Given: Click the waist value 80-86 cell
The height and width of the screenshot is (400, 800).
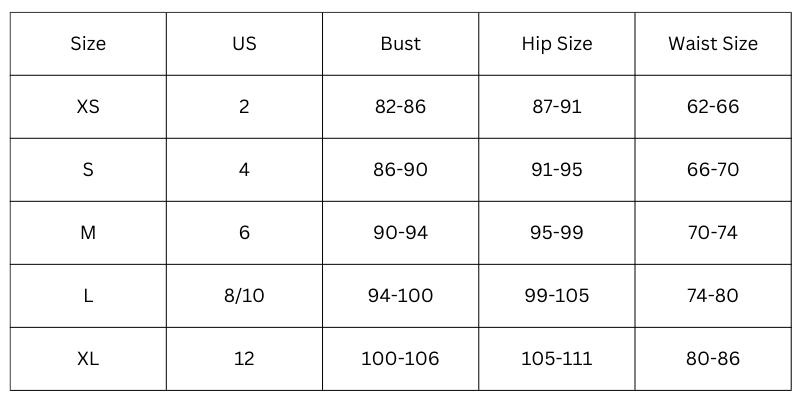Looking at the screenshot, I should click(x=713, y=359).
